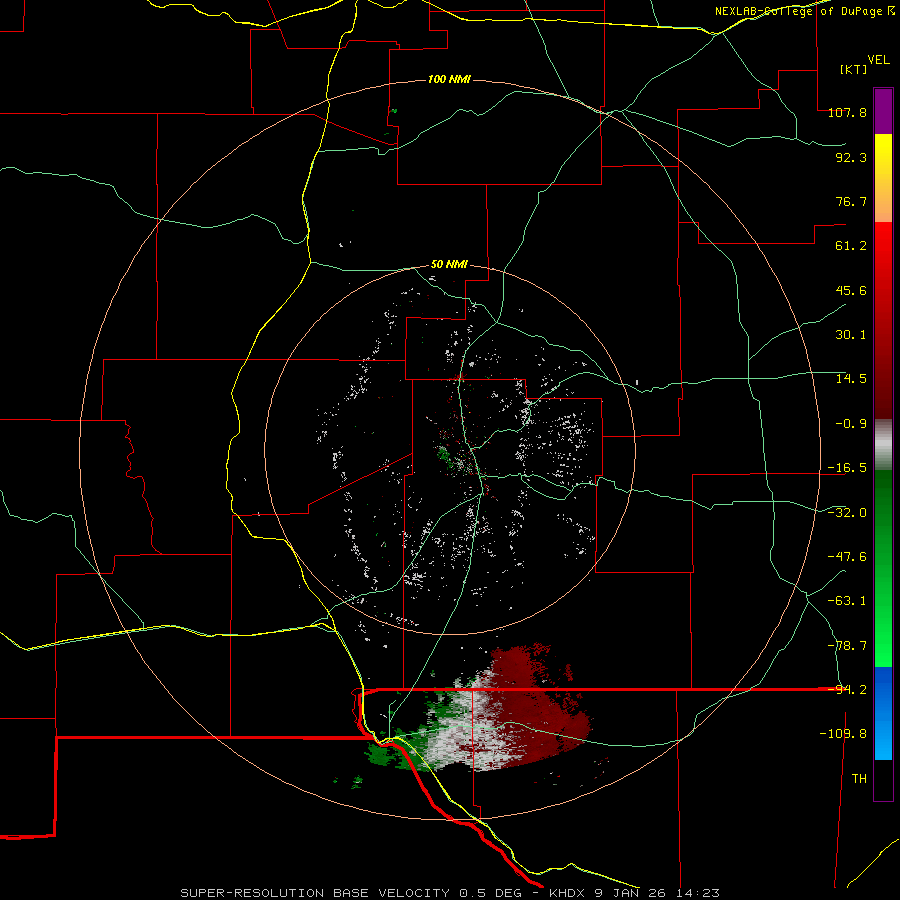
Task: Click the 45.6 velocity scale value
Action: 851,290
